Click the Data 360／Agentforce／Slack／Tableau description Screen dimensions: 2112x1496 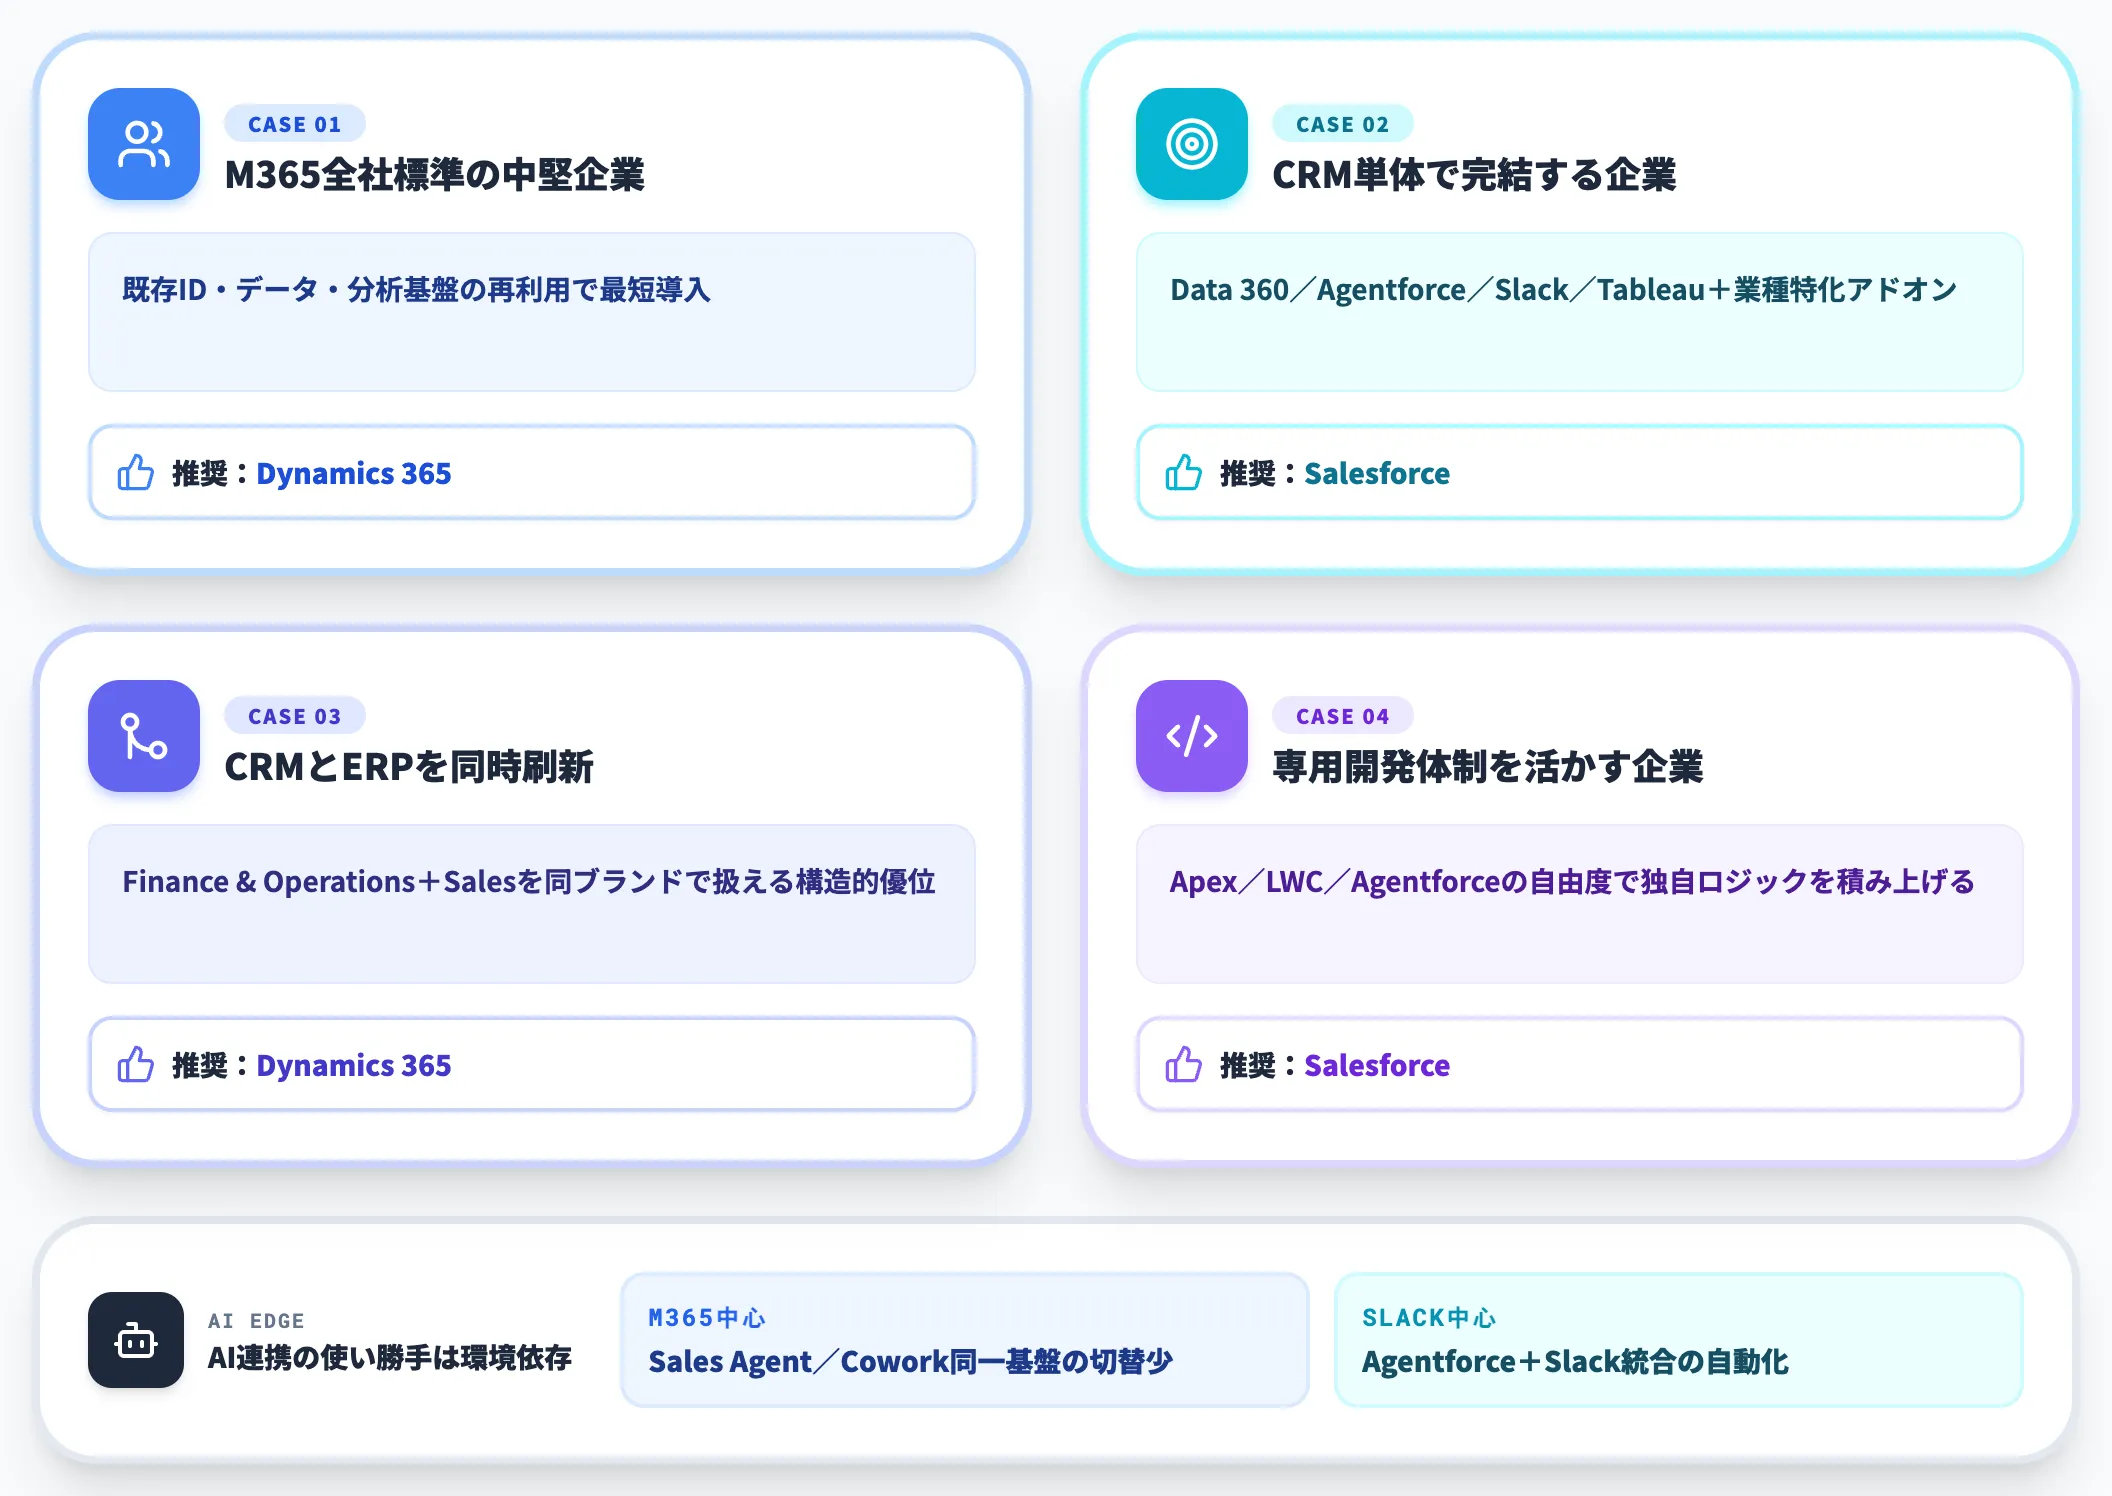1564,290
